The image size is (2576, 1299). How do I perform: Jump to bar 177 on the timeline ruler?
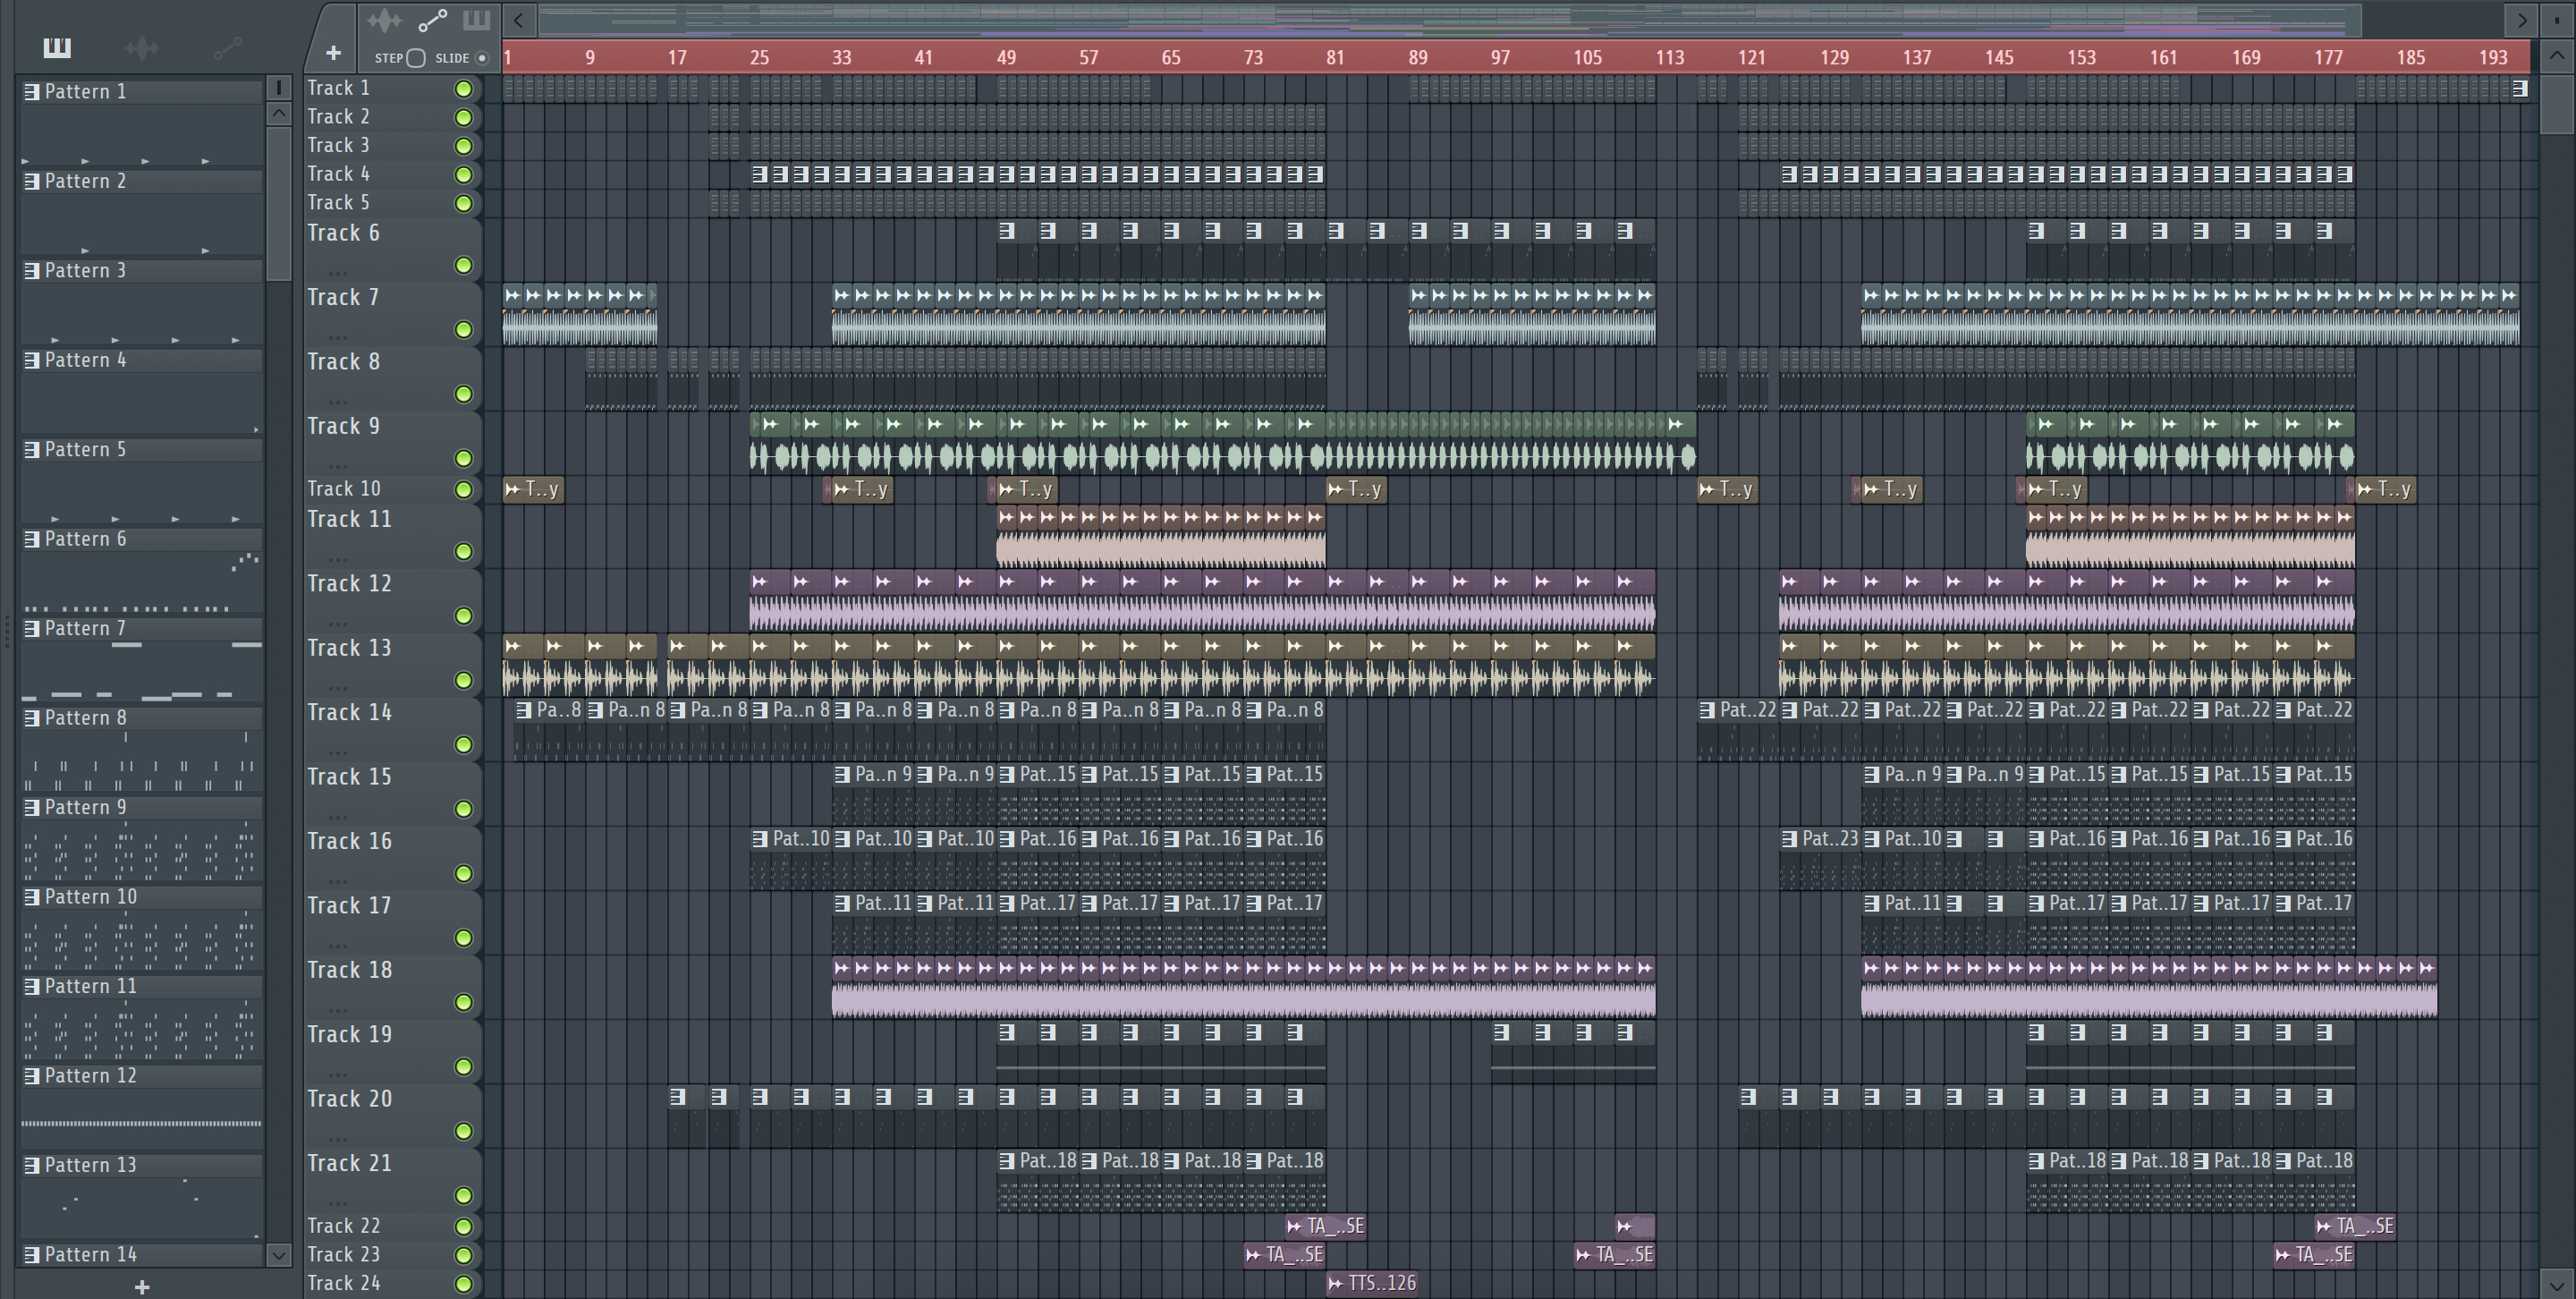[x=2328, y=58]
